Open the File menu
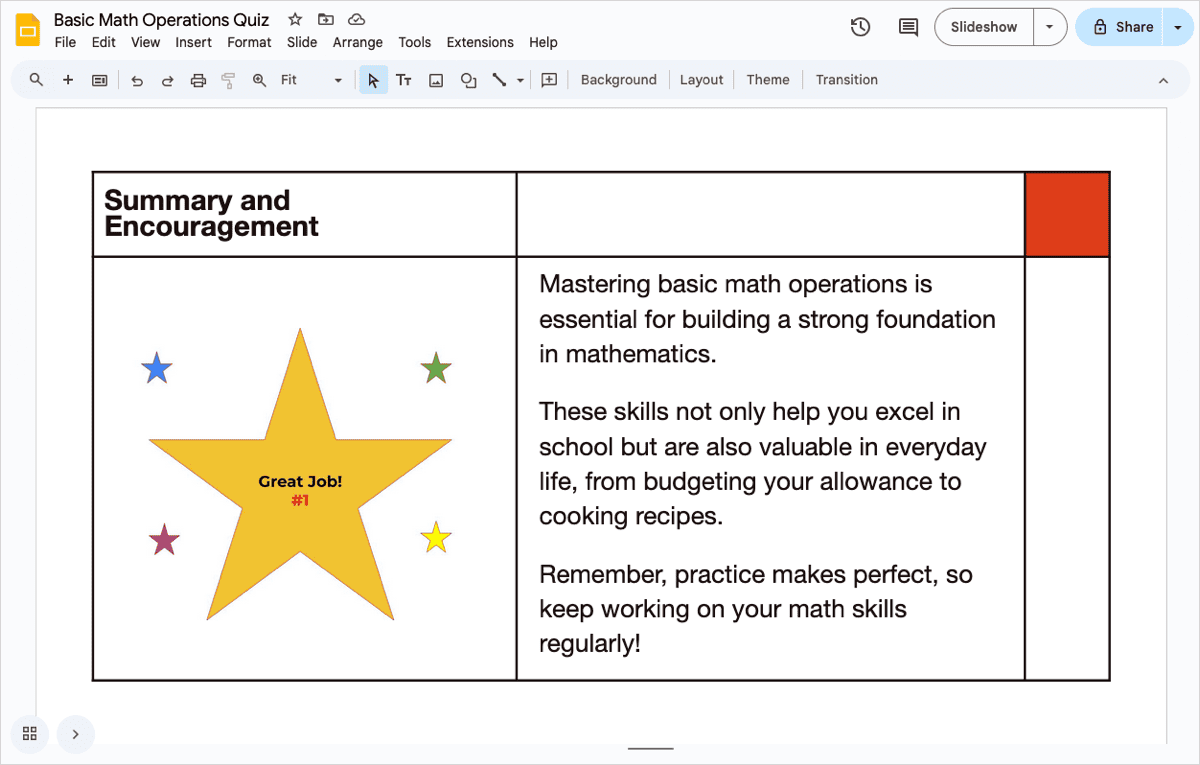Screen dimensions: 1200x765 [65, 42]
